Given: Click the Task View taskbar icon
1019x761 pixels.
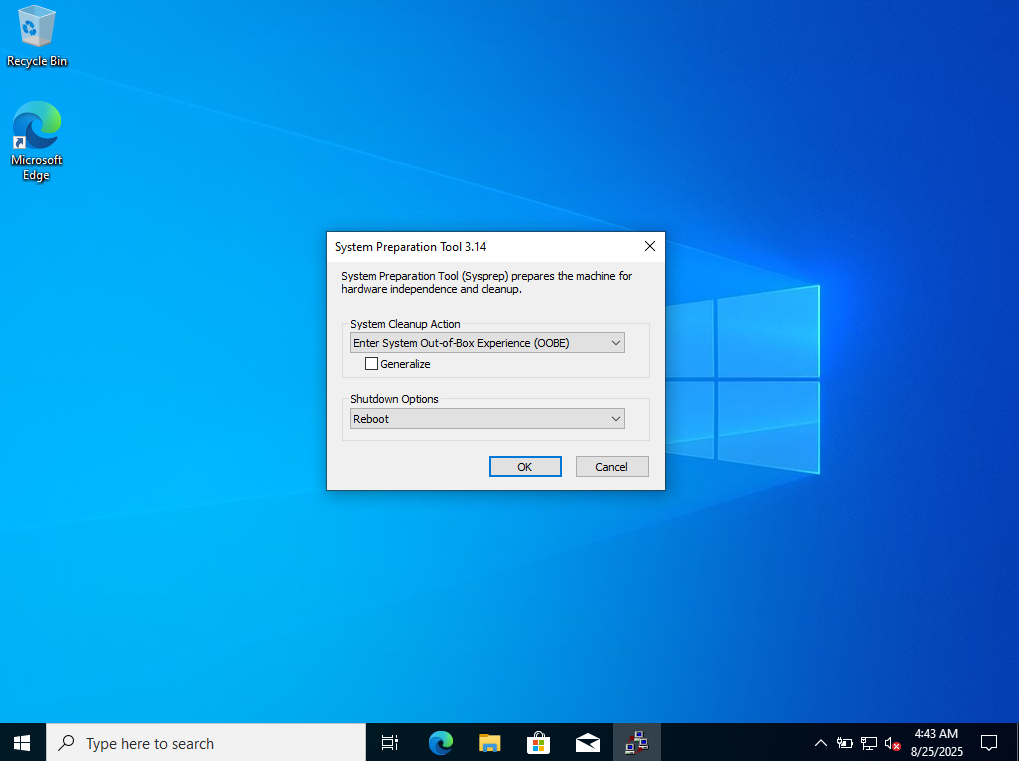Looking at the screenshot, I should click(x=390, y=743).
